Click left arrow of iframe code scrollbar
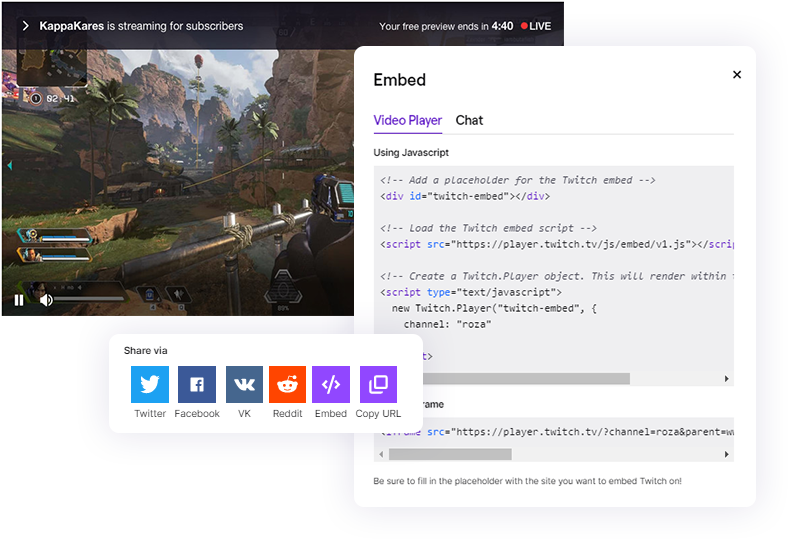 pos(381,454)
